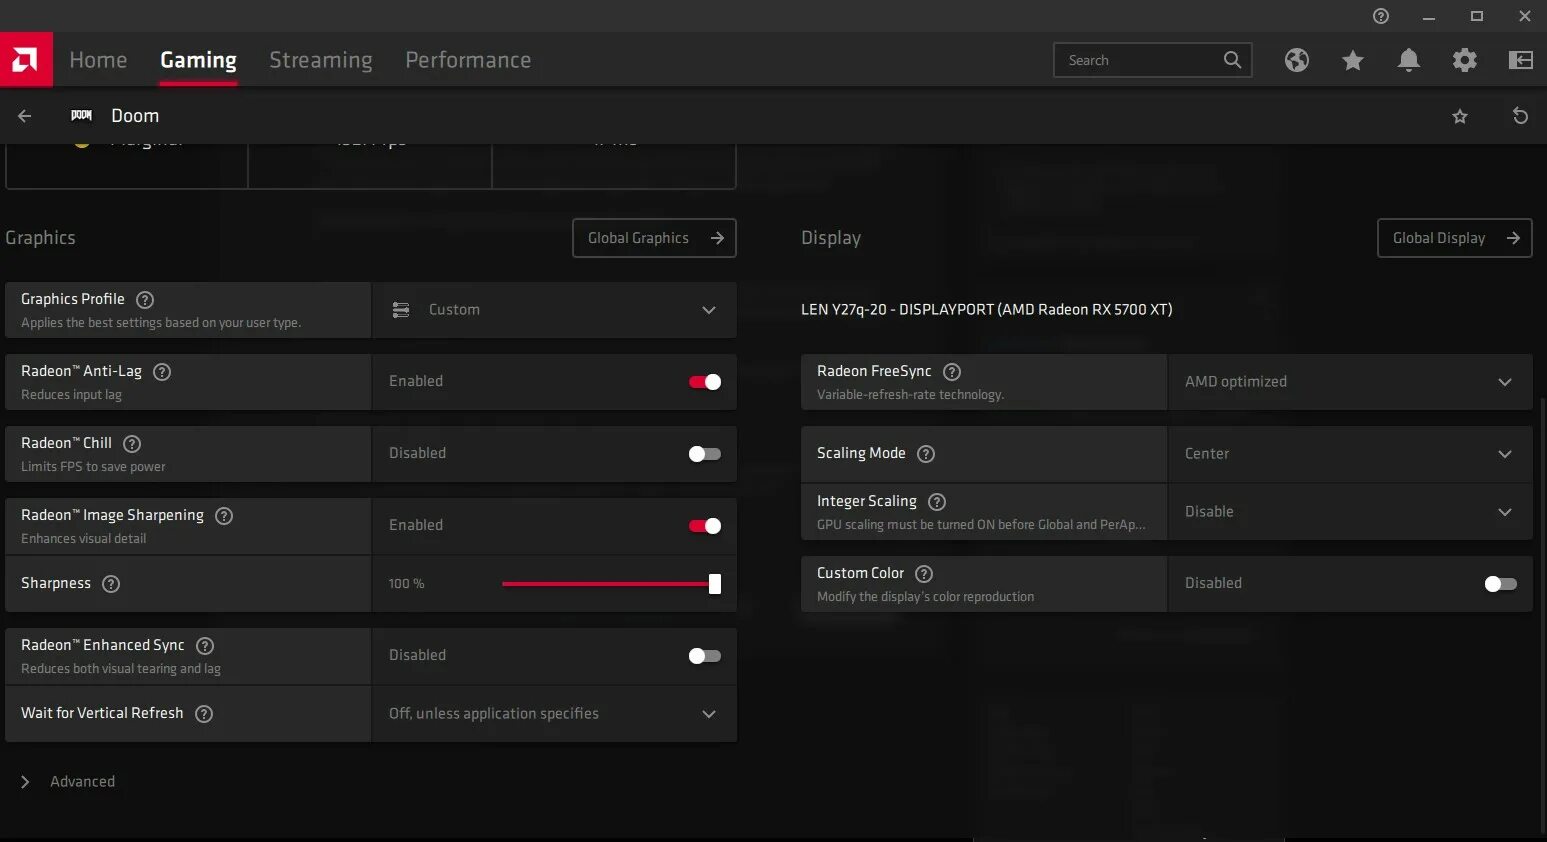Image resolution: width=1547 pixels, height=842 pixels.
Task: Show help for Wait for Vertical Refresh
Action: click(x=204, y=714)
